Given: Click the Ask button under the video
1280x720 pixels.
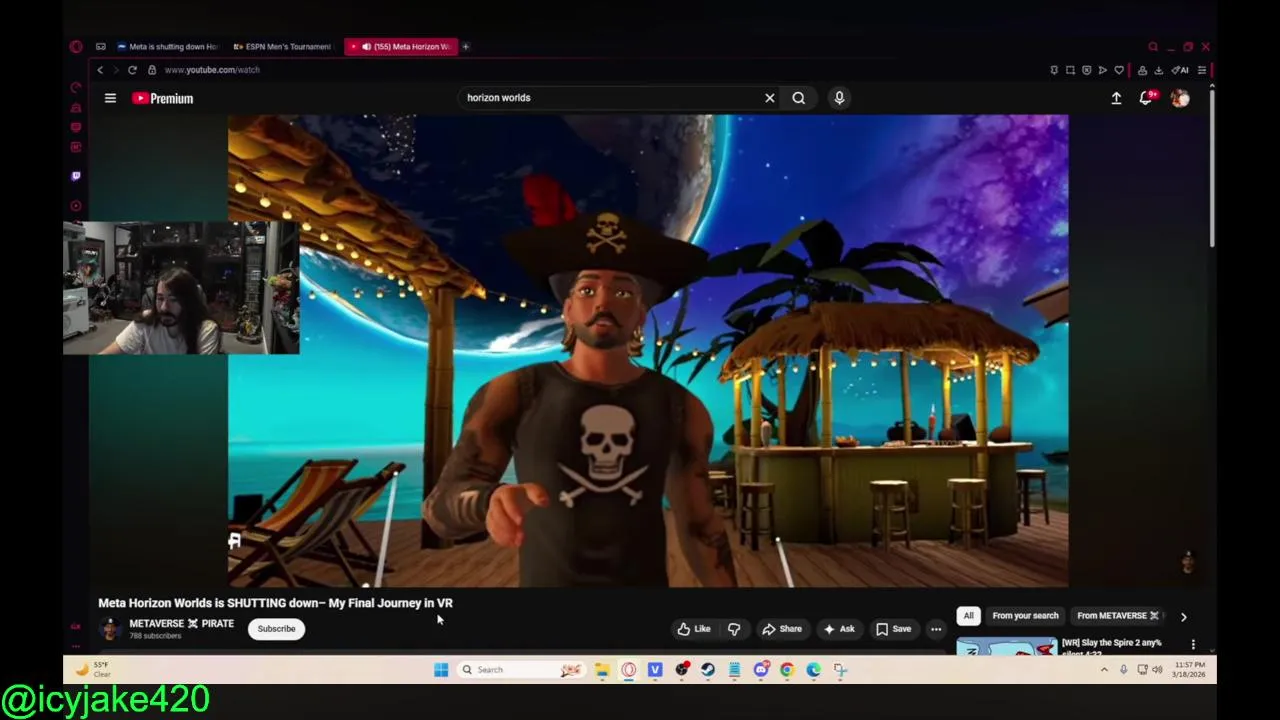Looking at the screenshot, I should click(839, 629).
